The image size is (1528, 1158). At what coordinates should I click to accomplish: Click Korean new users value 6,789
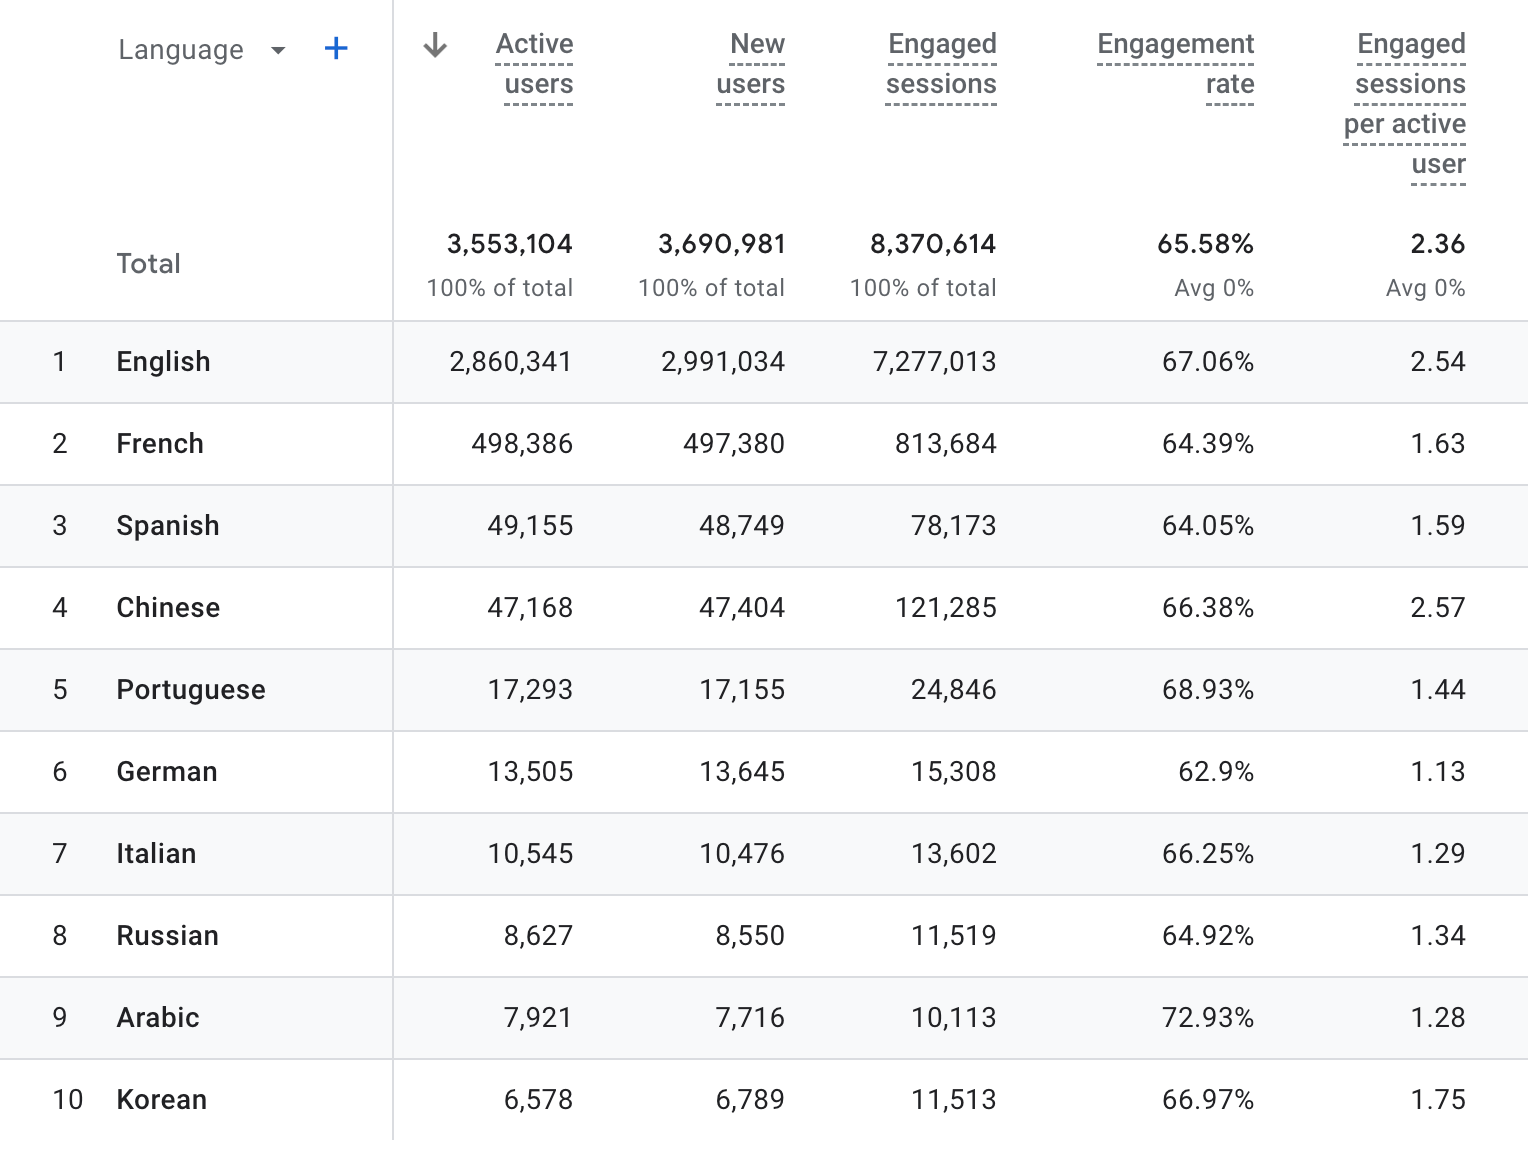click(750, 1100)
